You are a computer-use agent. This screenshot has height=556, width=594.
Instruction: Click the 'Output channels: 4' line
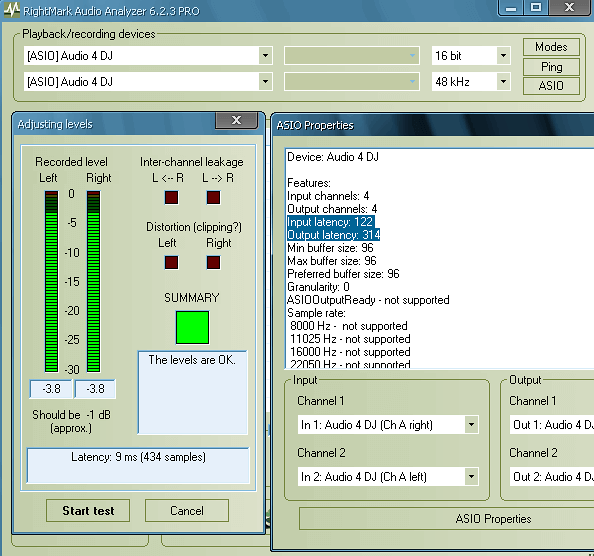(332, 209)
